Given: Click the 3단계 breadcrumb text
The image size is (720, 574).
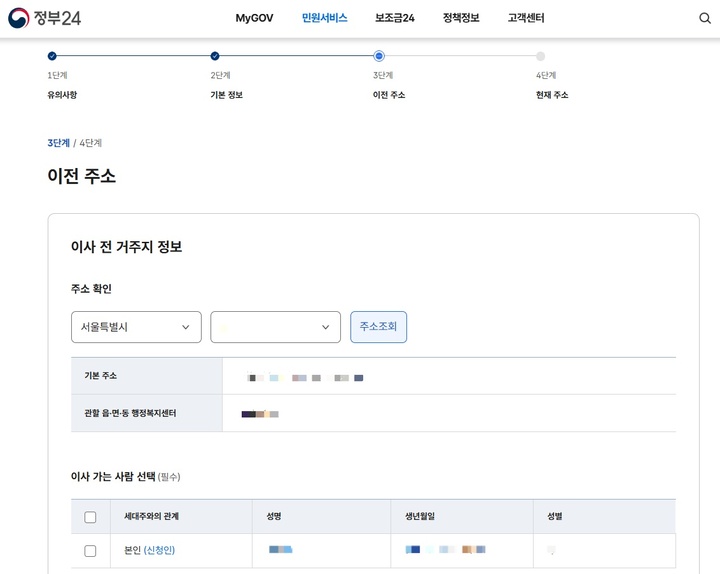Looking at the screenshot, I should 58,143.
